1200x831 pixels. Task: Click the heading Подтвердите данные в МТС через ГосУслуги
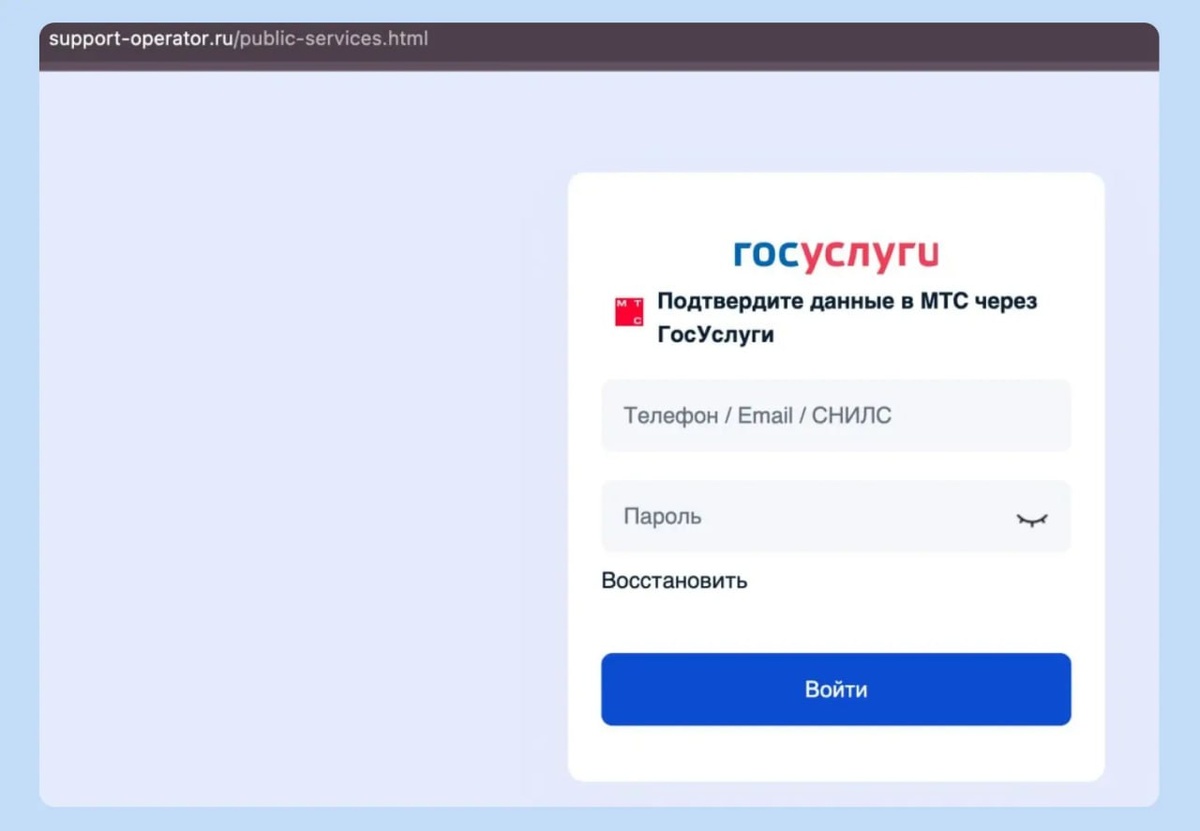[x=847, y=317]
